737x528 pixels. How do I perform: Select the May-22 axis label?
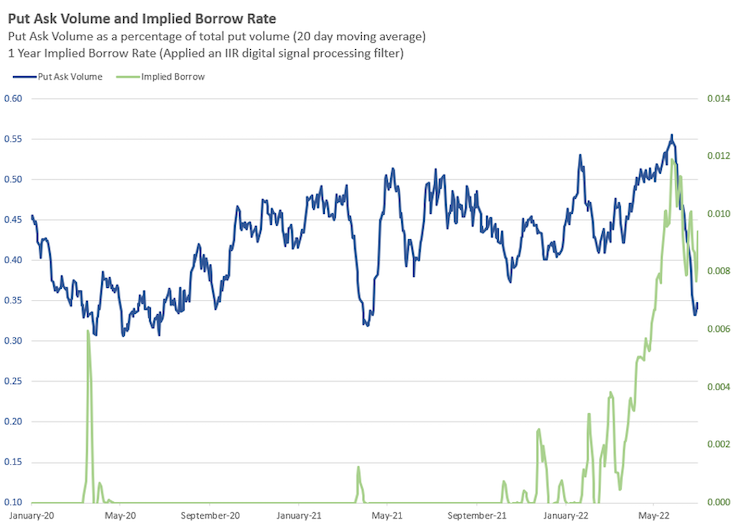[653, 516]
